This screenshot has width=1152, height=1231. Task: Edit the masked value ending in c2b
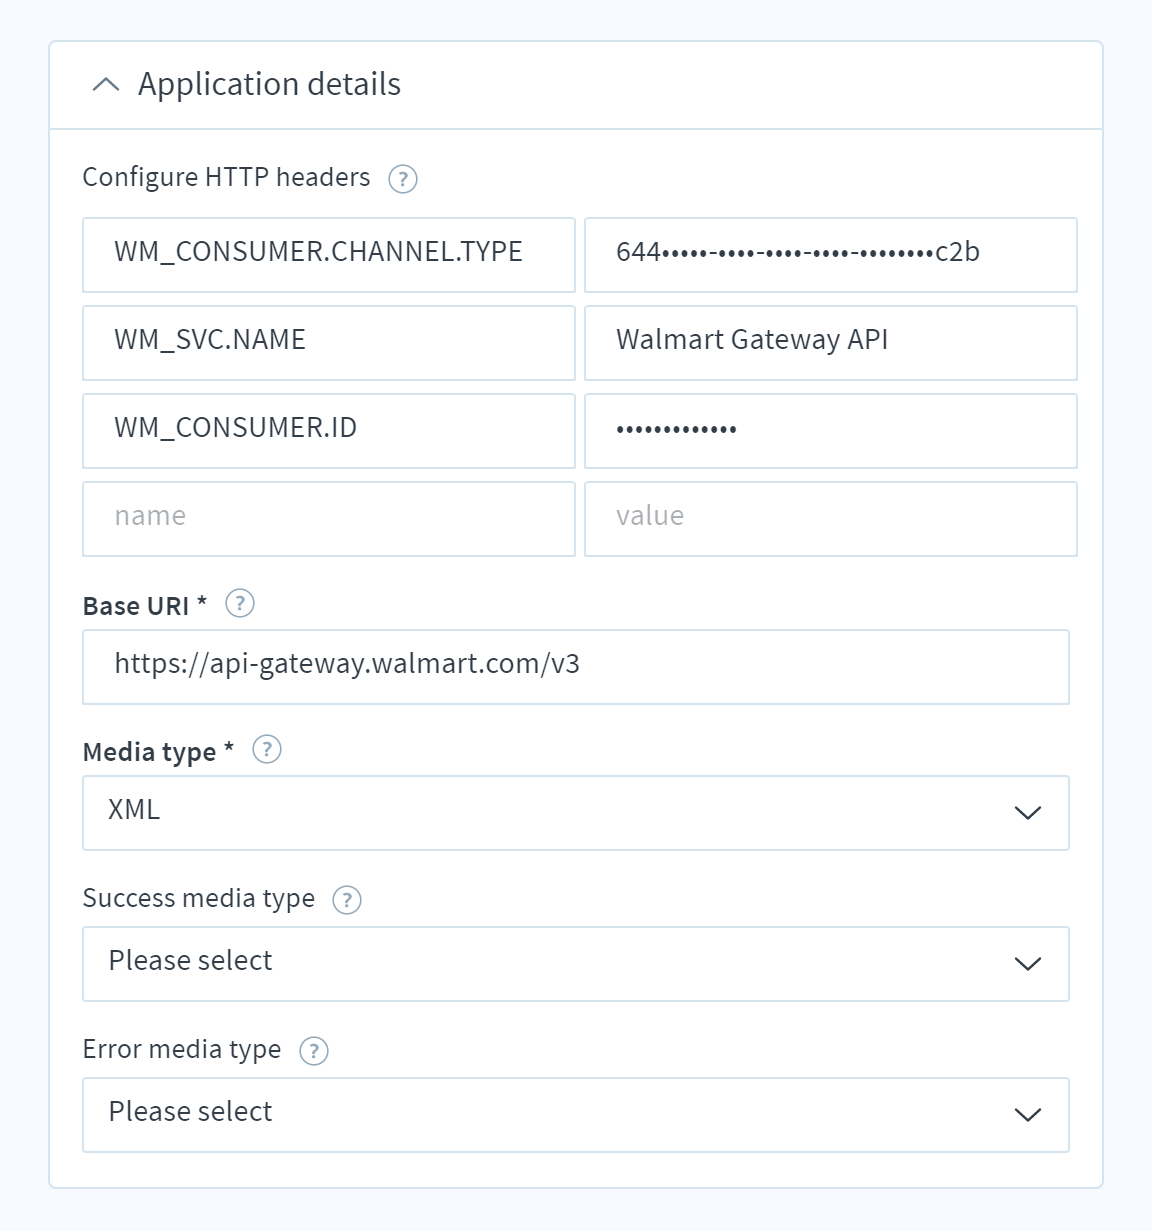click(831, 255)
